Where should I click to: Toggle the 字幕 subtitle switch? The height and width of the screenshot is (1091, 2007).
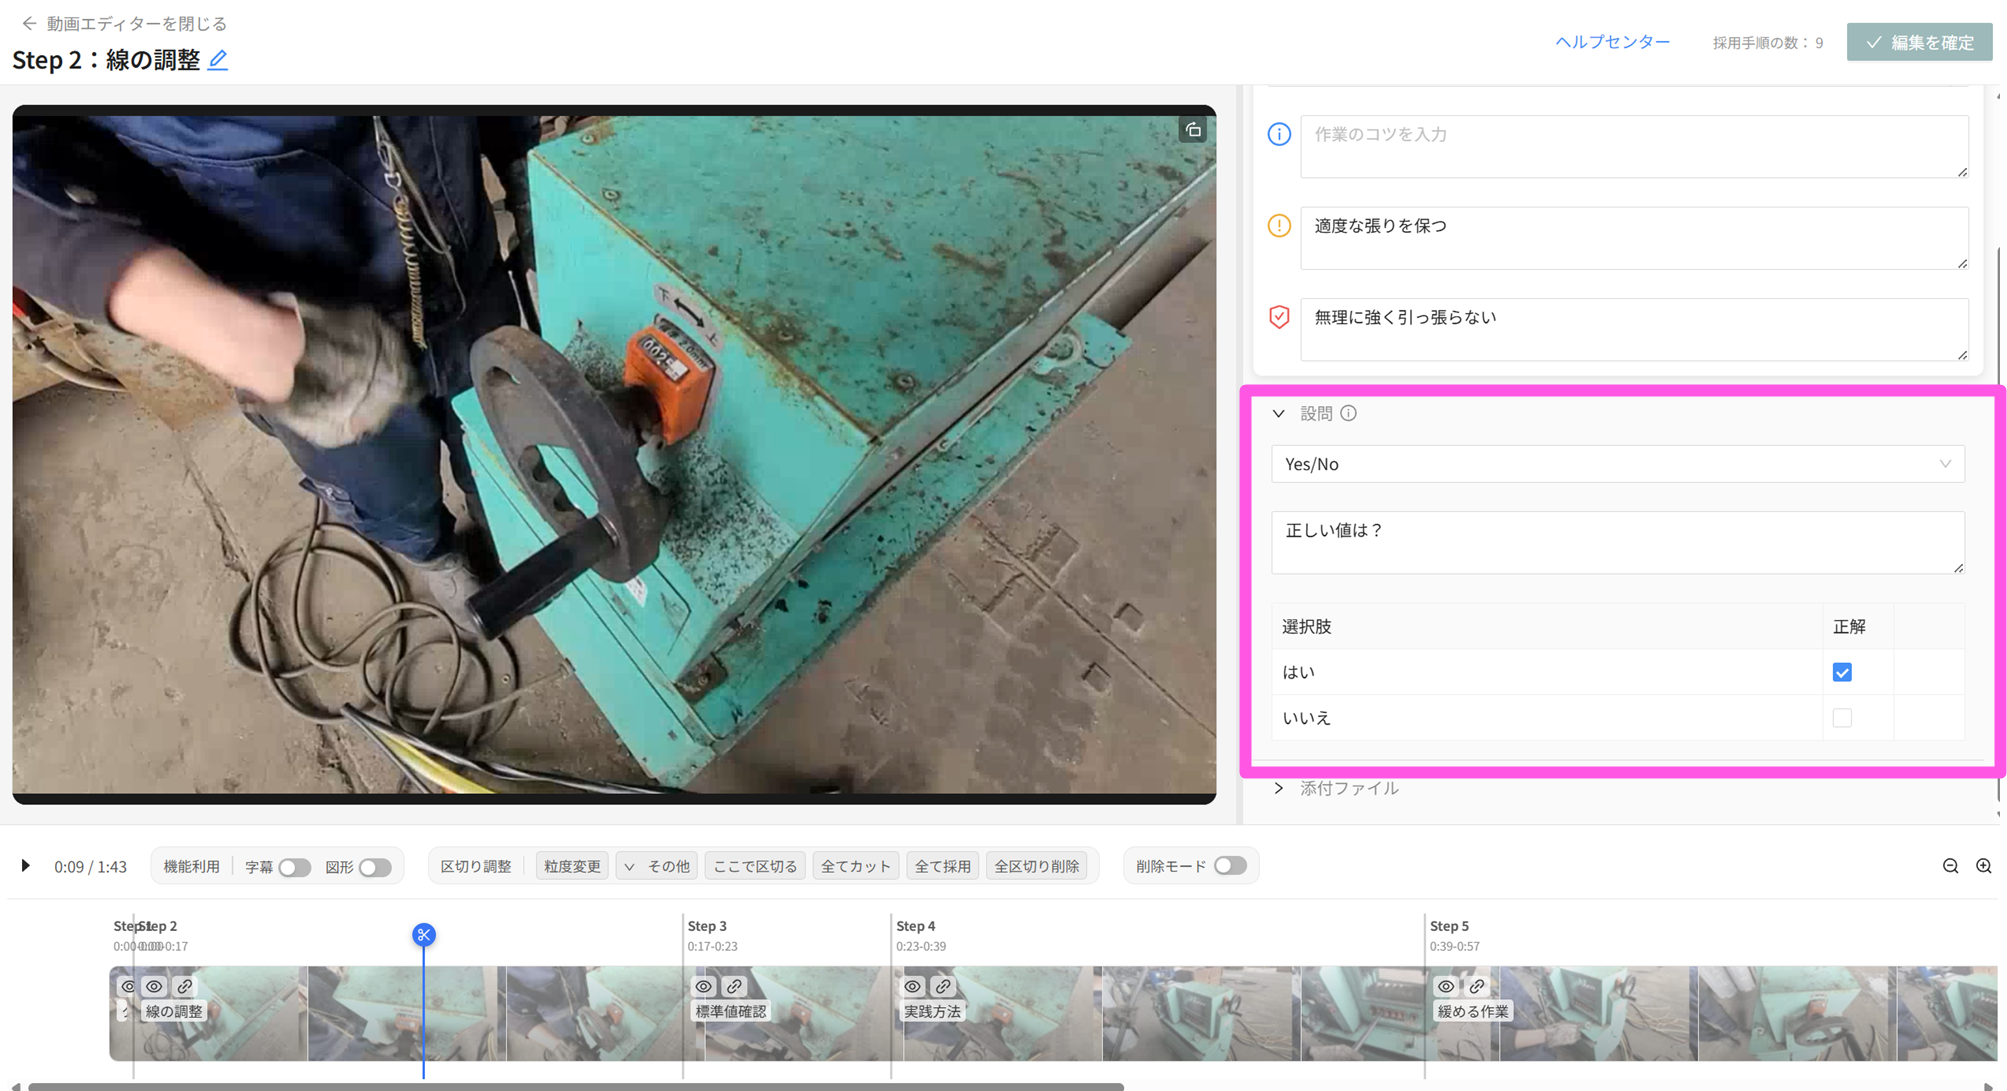[294, 867]
